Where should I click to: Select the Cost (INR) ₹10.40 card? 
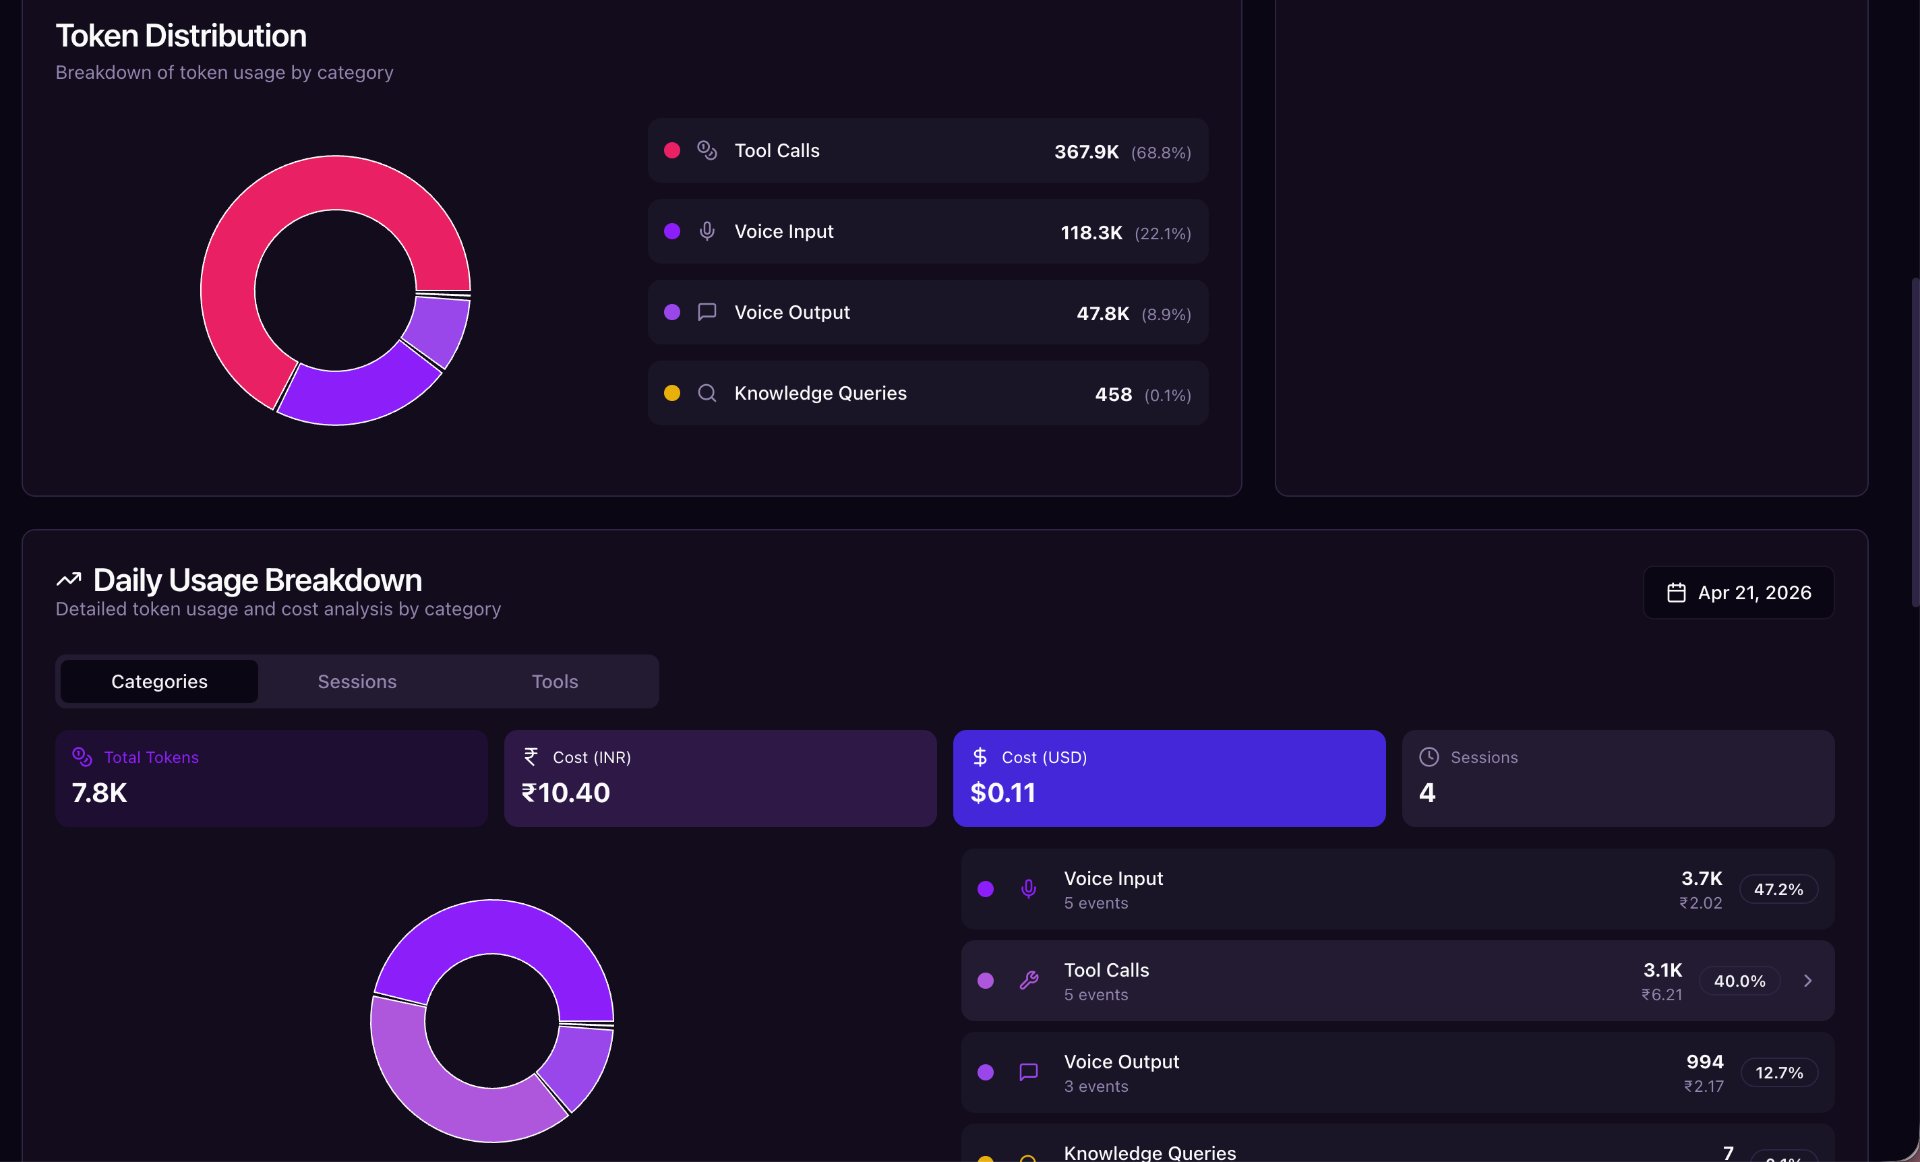coord(720,778)
